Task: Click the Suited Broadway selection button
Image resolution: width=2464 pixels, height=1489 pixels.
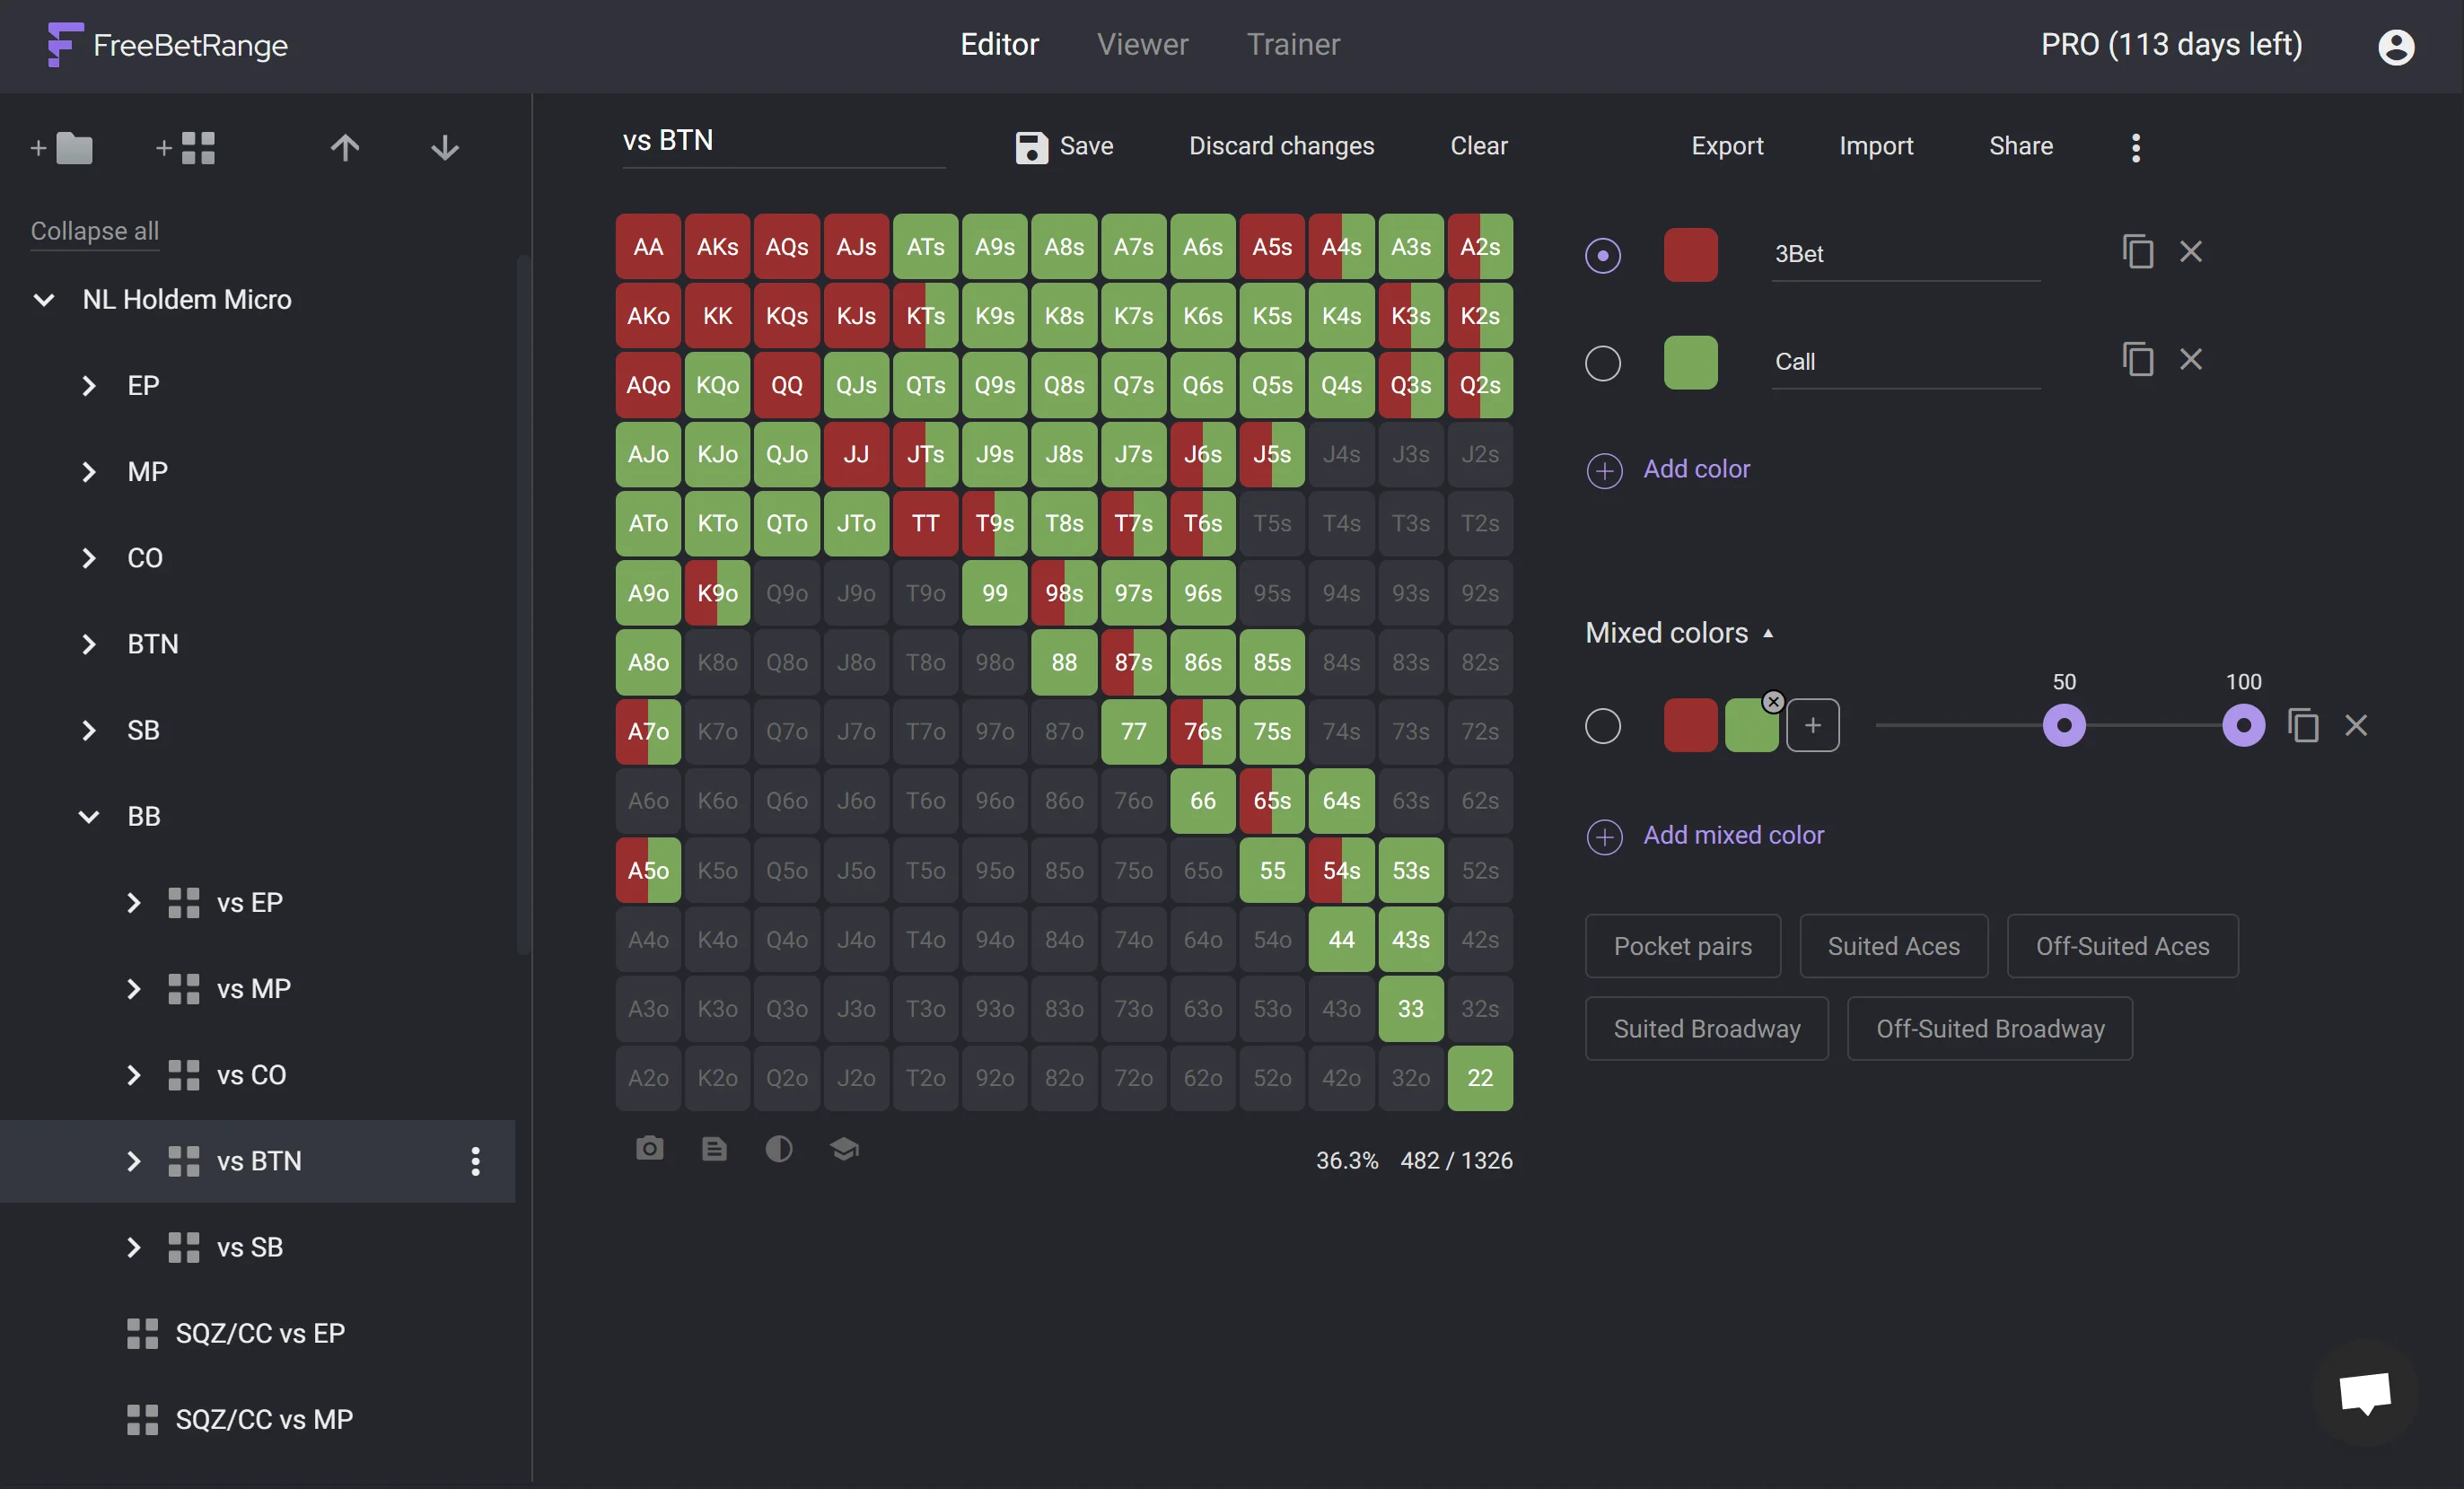Action: pos(1706,1028)
